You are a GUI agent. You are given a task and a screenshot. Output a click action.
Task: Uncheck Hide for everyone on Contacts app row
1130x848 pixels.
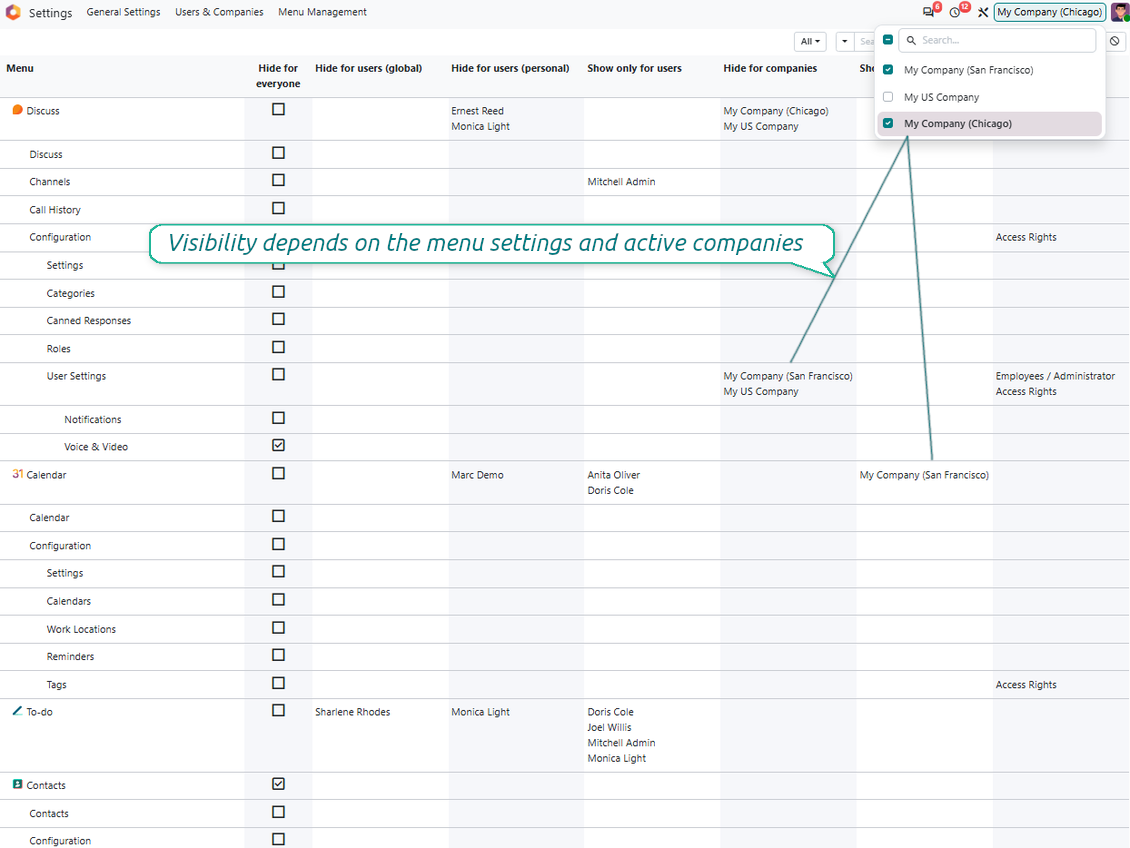pos(278,784)
